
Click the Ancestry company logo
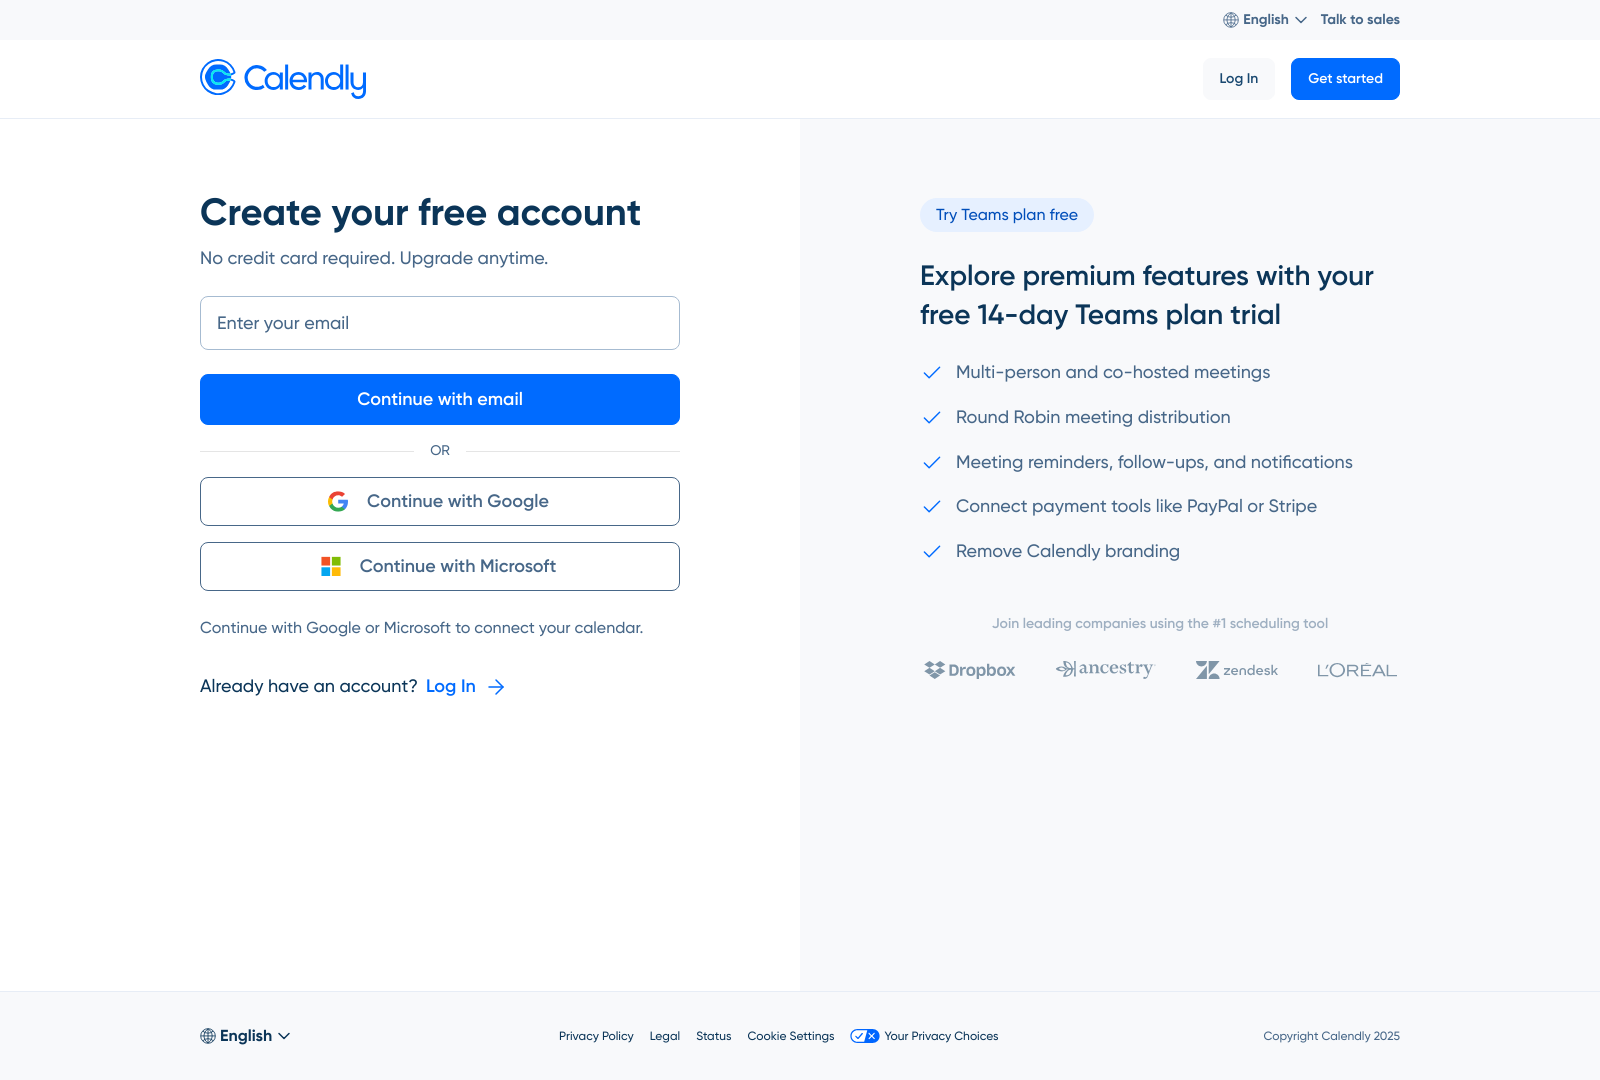[1104, 669]
